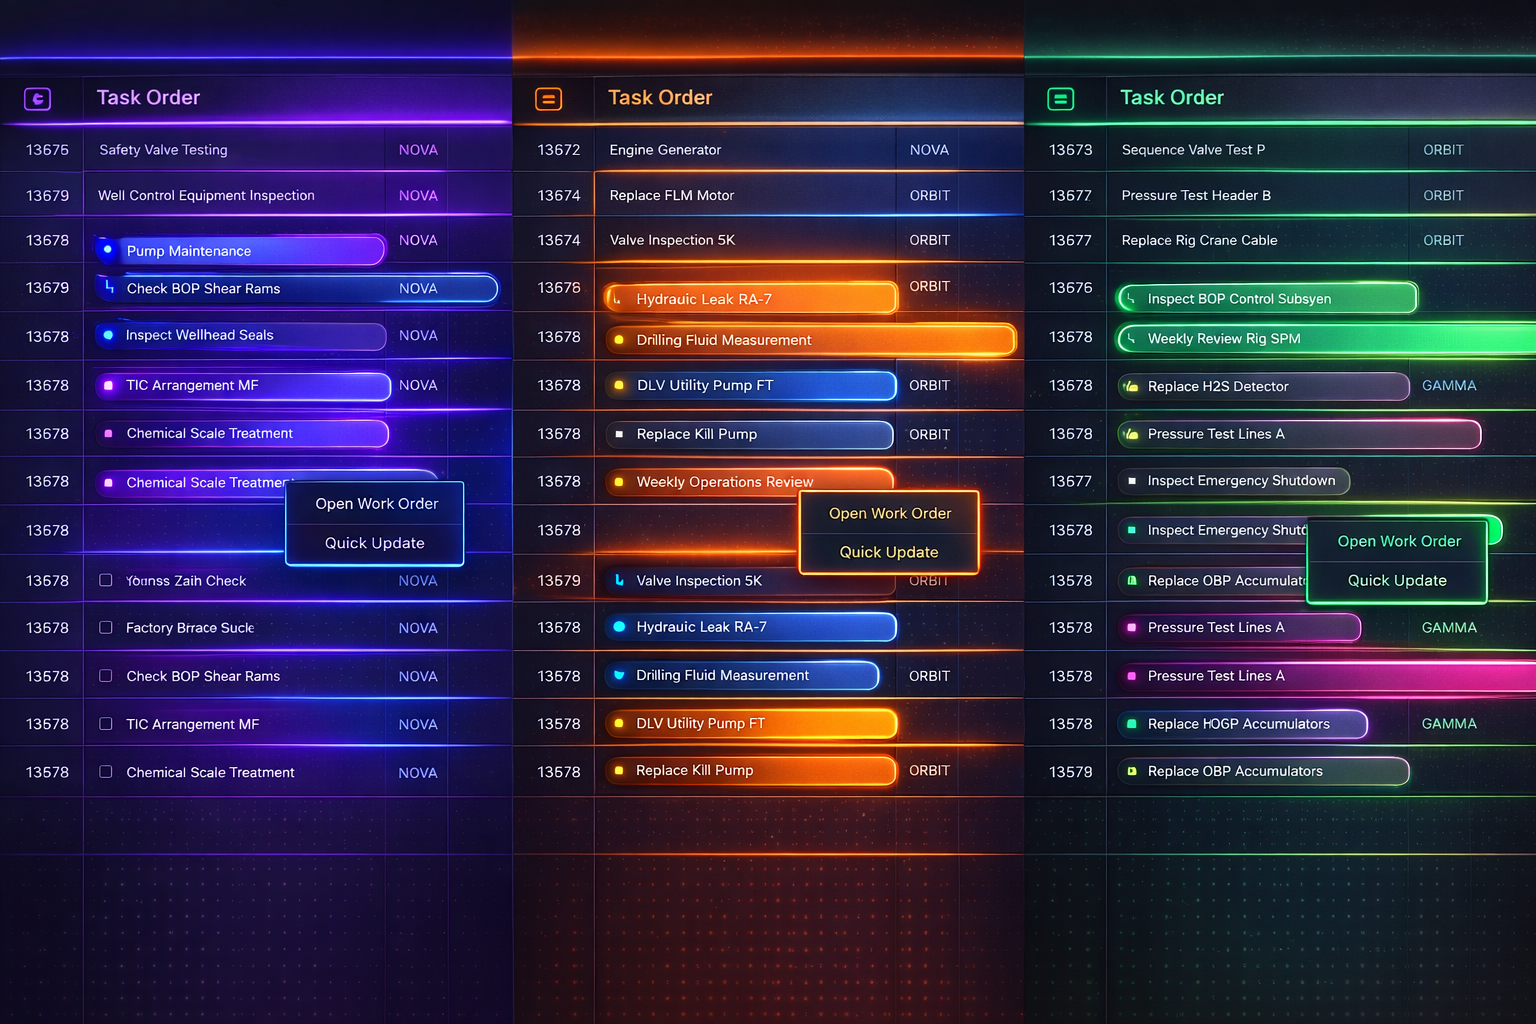Click the green status dot on Replace HOGP Accumulators
The height and width of the screenshot is (1024, 1536).
point(1131,723)
